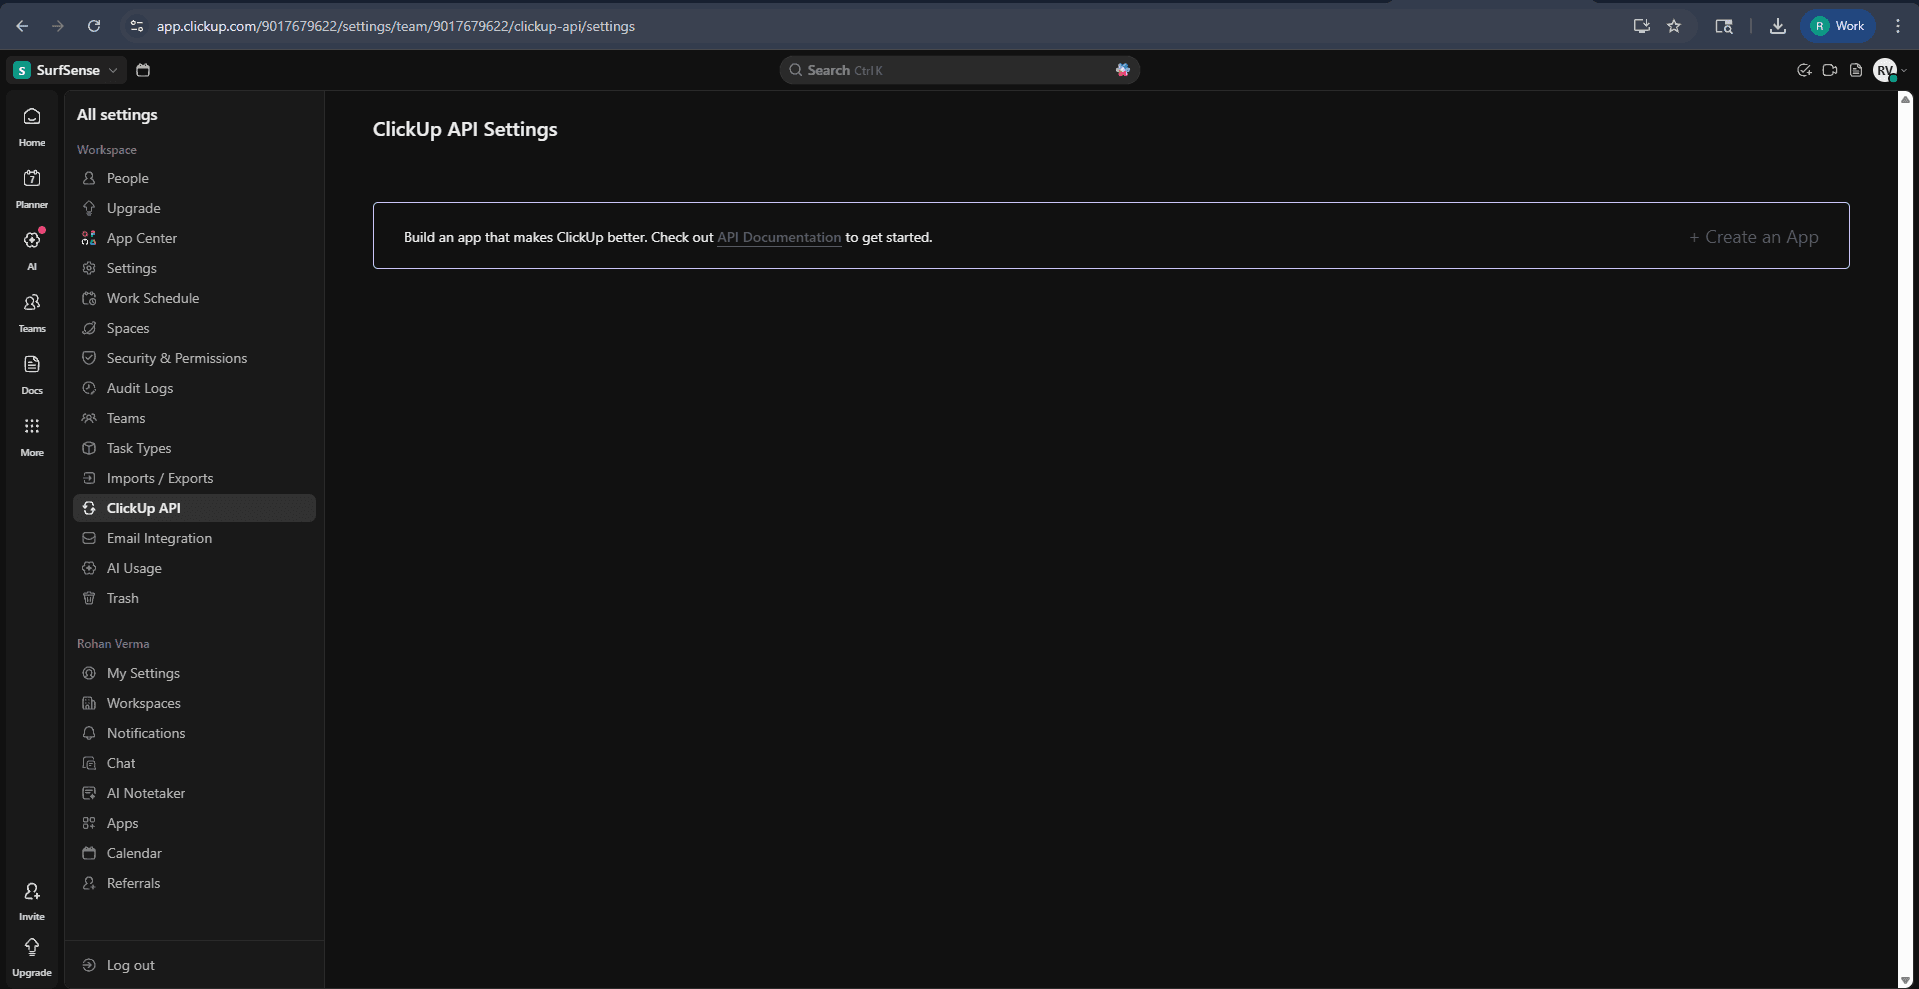Open the Planner panel in the sidebar
This screenshot has width=1919, height=989.
(31, 187)
